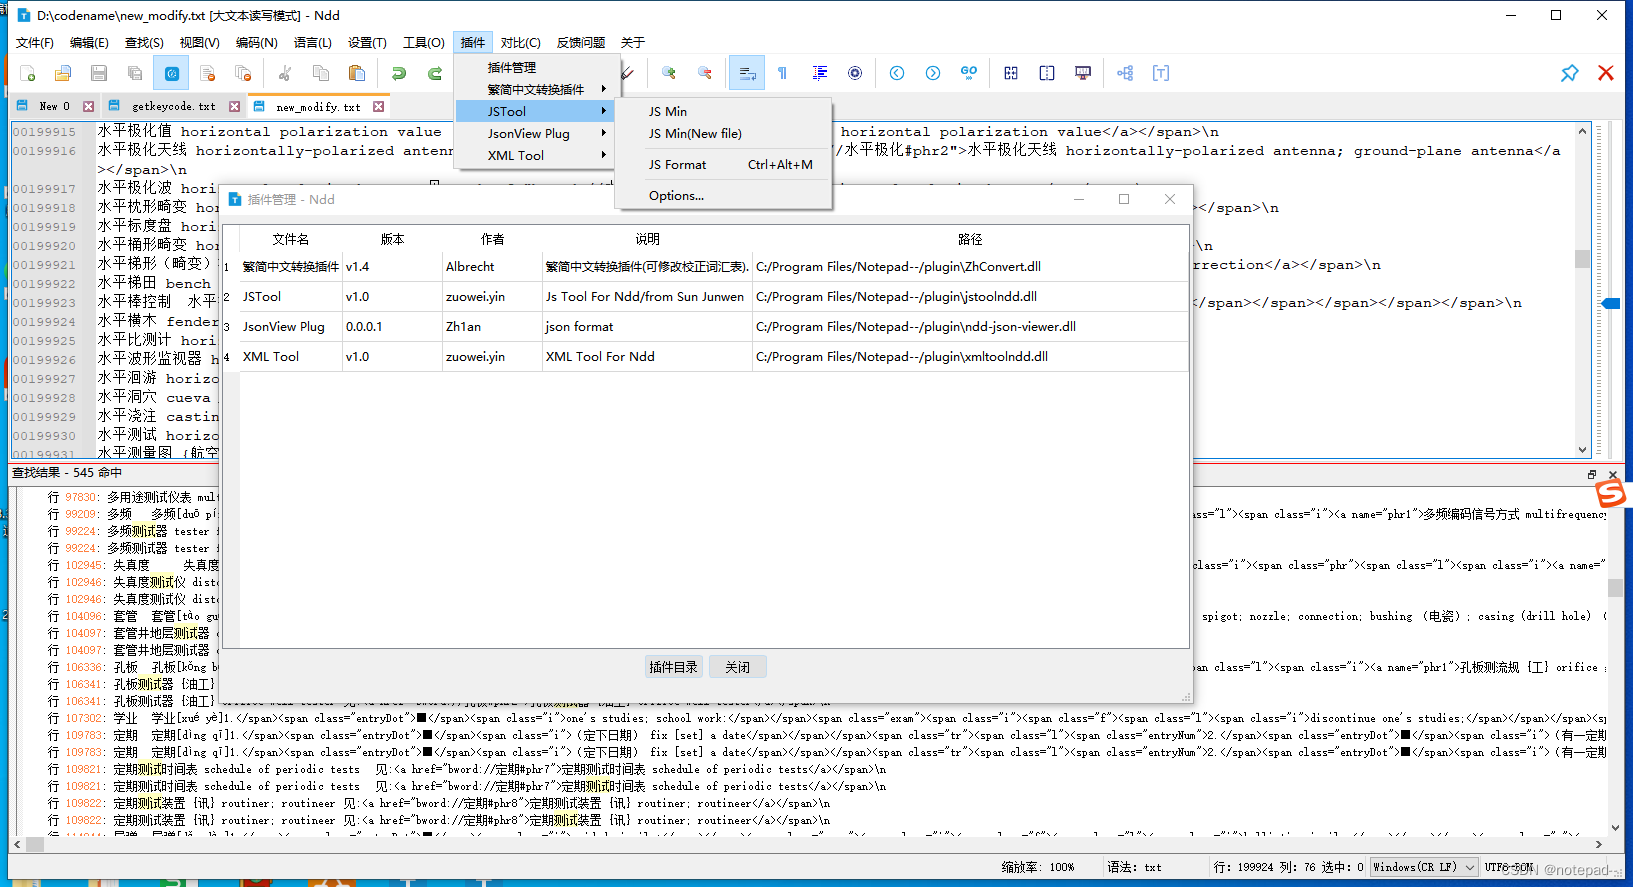Open the 查找(S) menu
This screenshot has width=1633, height=887.
coord(144,42)
